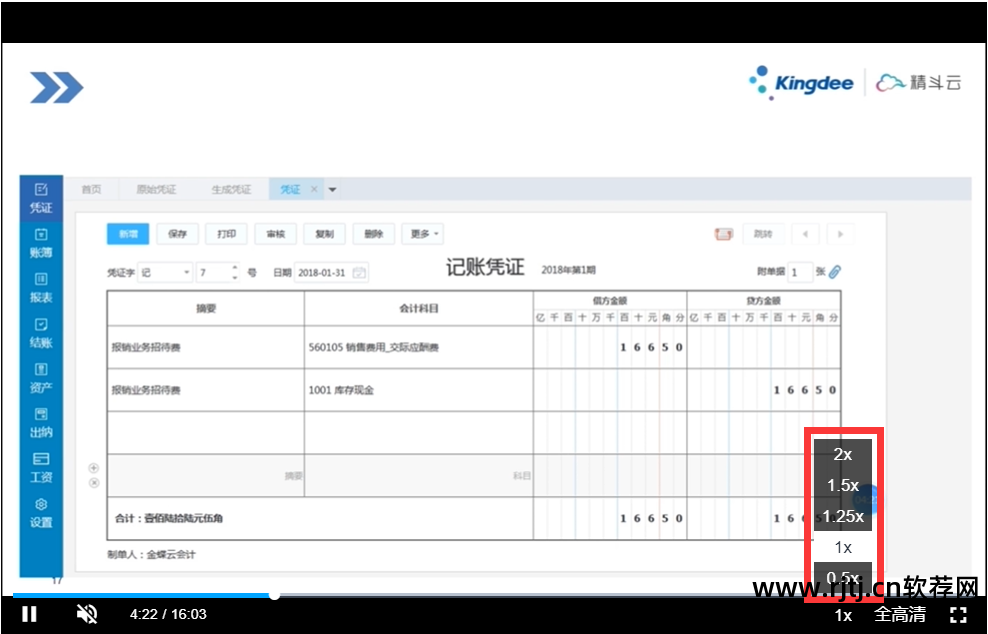Open the 更多 dropdown menu
988x634 pixels.
tap(423, 234)
